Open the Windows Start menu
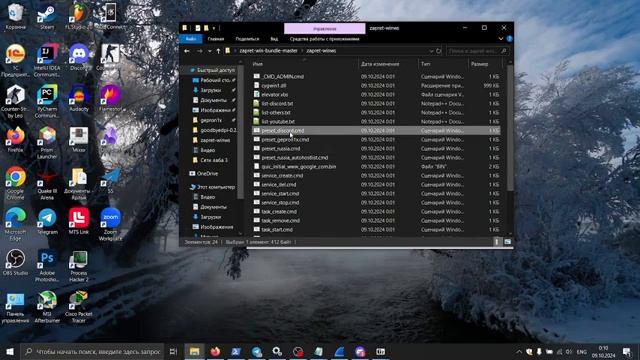640x360 pixels. [x=10, y=351]
